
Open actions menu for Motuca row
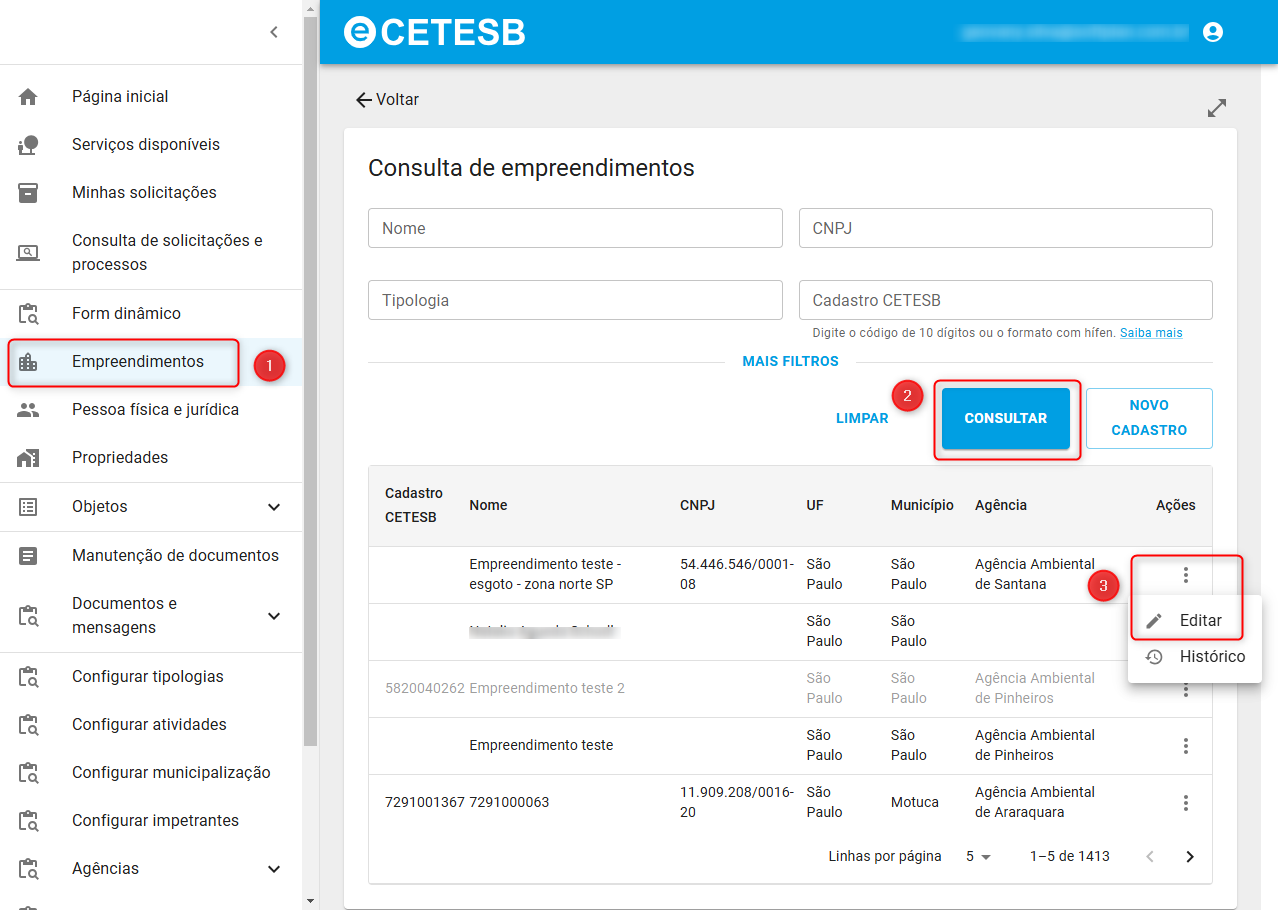[1185, 803]
